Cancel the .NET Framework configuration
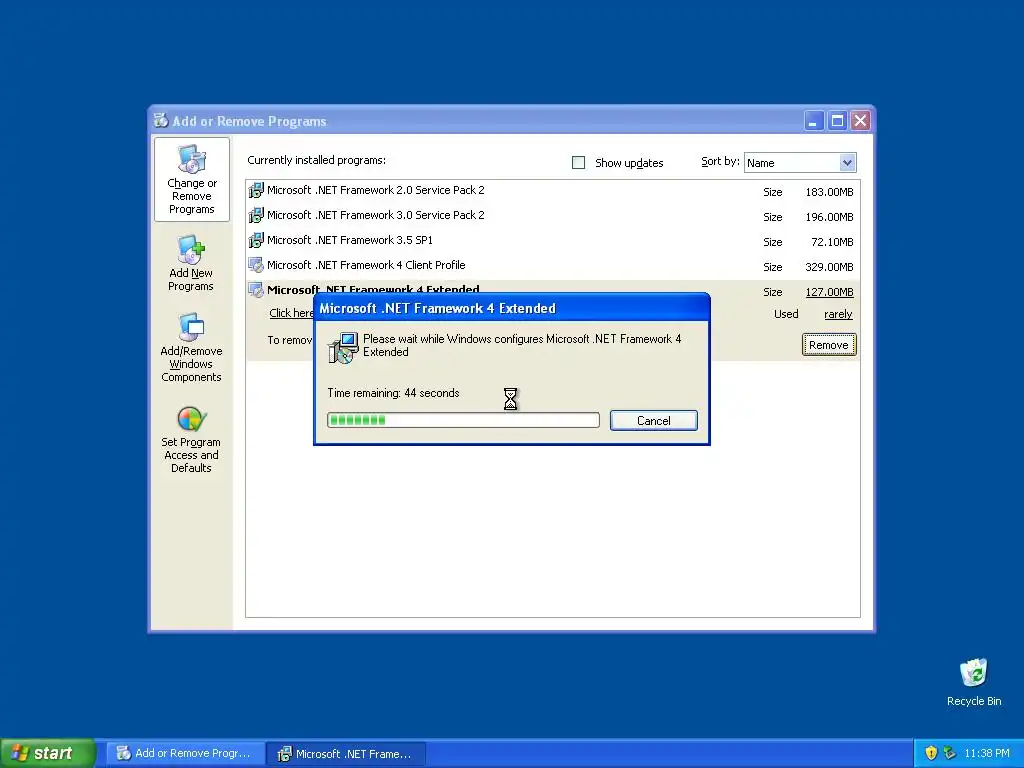The height and width of the screenshot is (768, 1024). (x=654, y=421)
